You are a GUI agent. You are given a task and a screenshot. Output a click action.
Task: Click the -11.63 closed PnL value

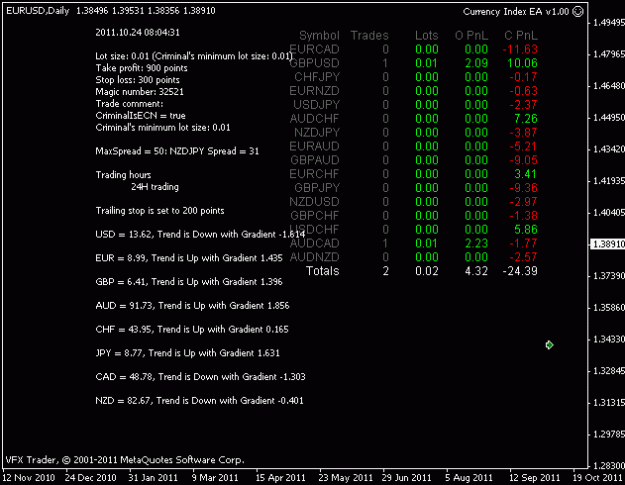[520, 49]
